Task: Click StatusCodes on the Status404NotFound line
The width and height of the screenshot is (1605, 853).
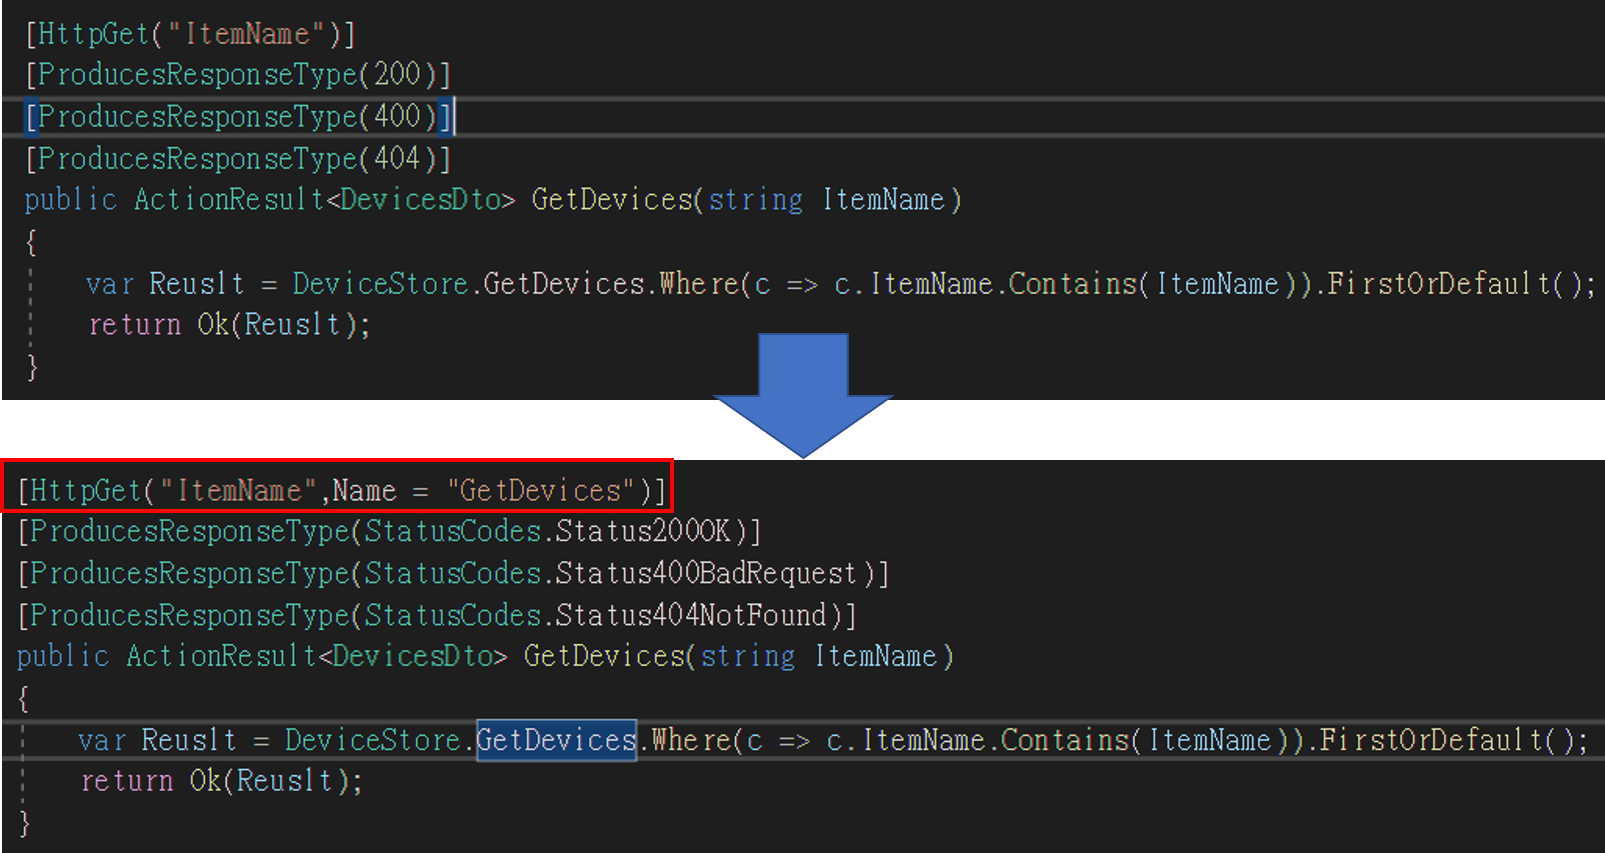Action: (453, 614)
